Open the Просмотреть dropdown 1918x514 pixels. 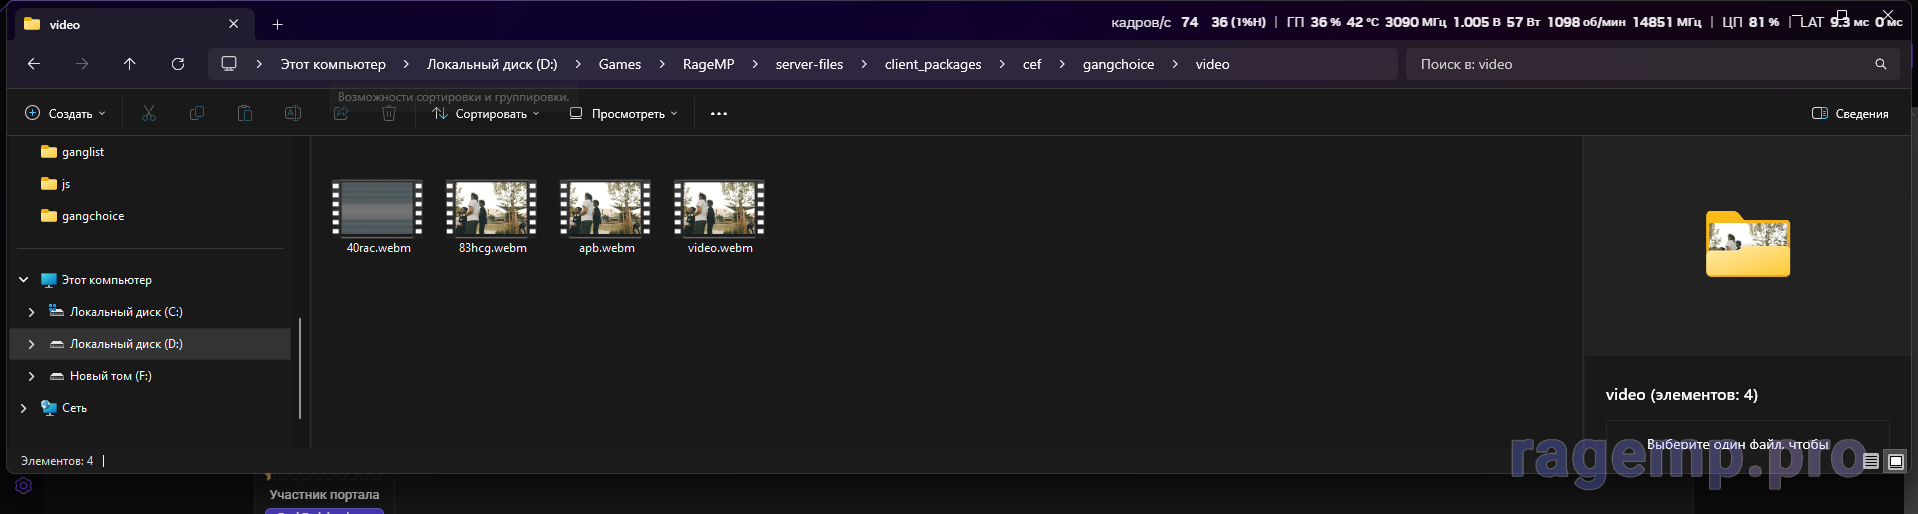coord(624,114)
